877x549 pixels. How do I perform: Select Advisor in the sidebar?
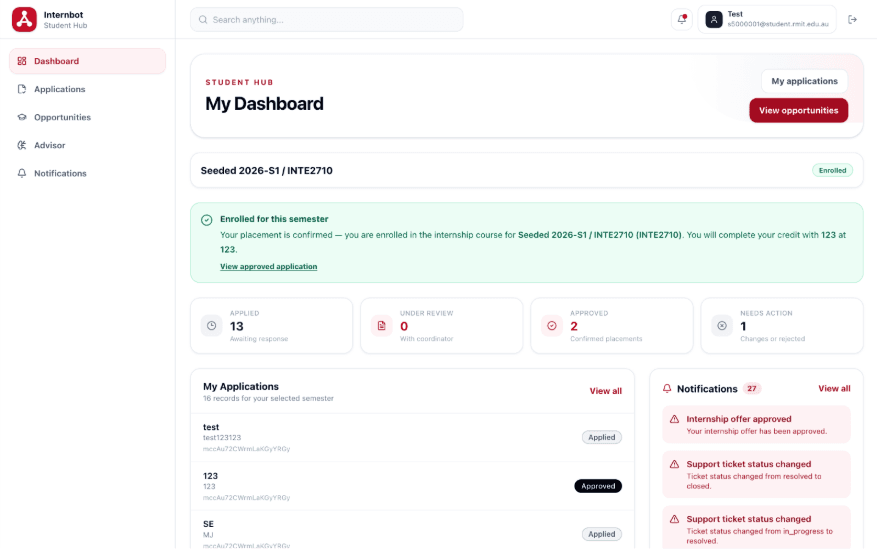tap(87, 145)
